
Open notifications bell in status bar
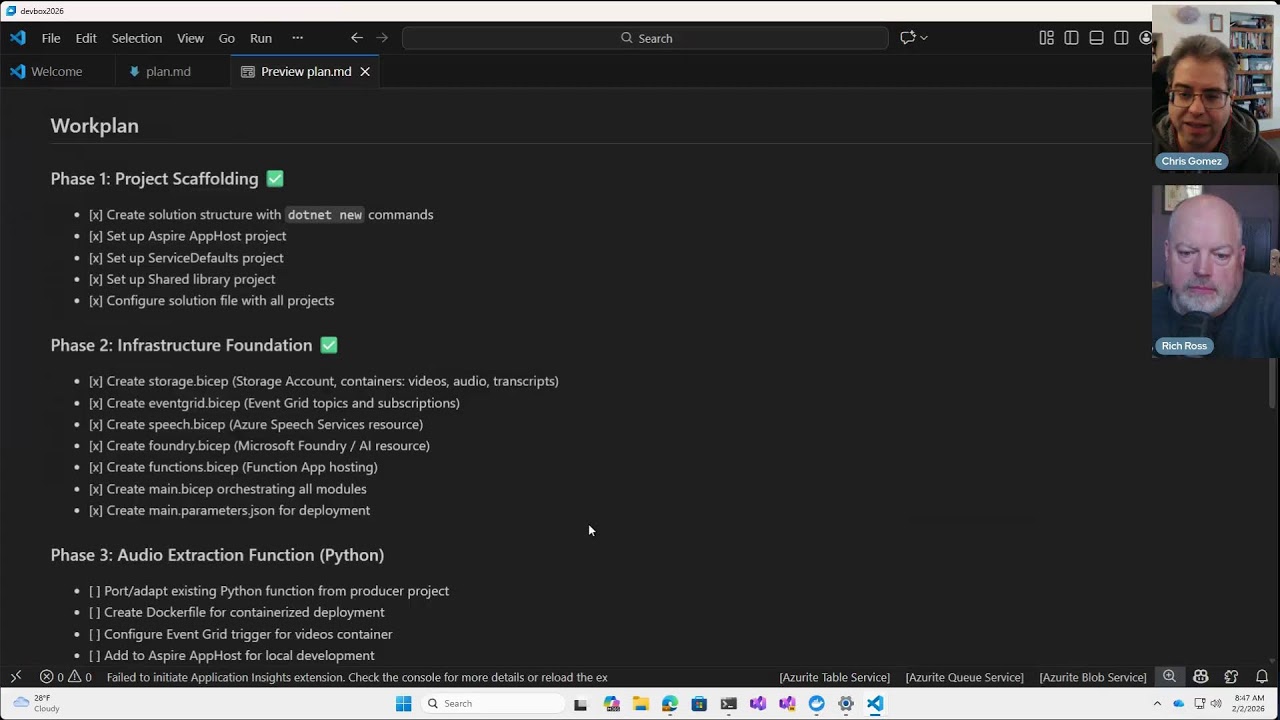point(1262,677)
